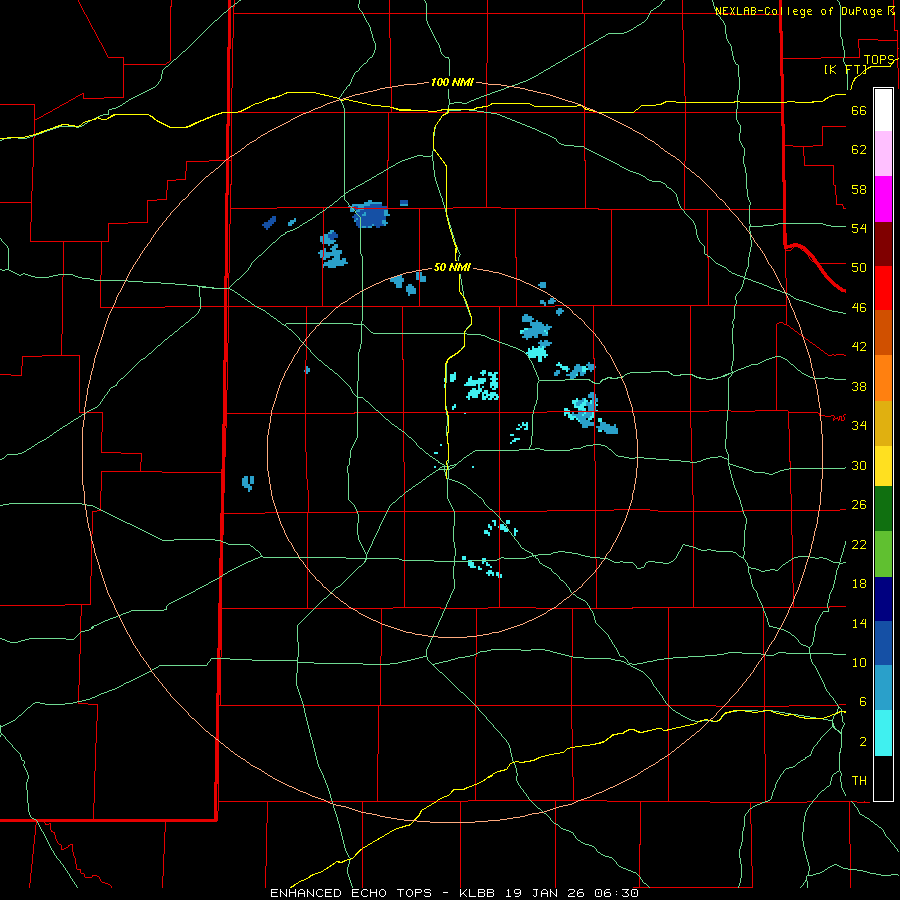Click the 26 legend value
Image resolution: width=900 pixels, height=900 pixels.
tap(859, 505)
